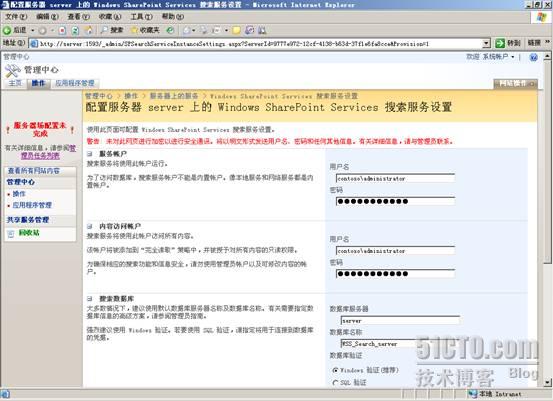Select the Windows 验证 radio button

335,370
